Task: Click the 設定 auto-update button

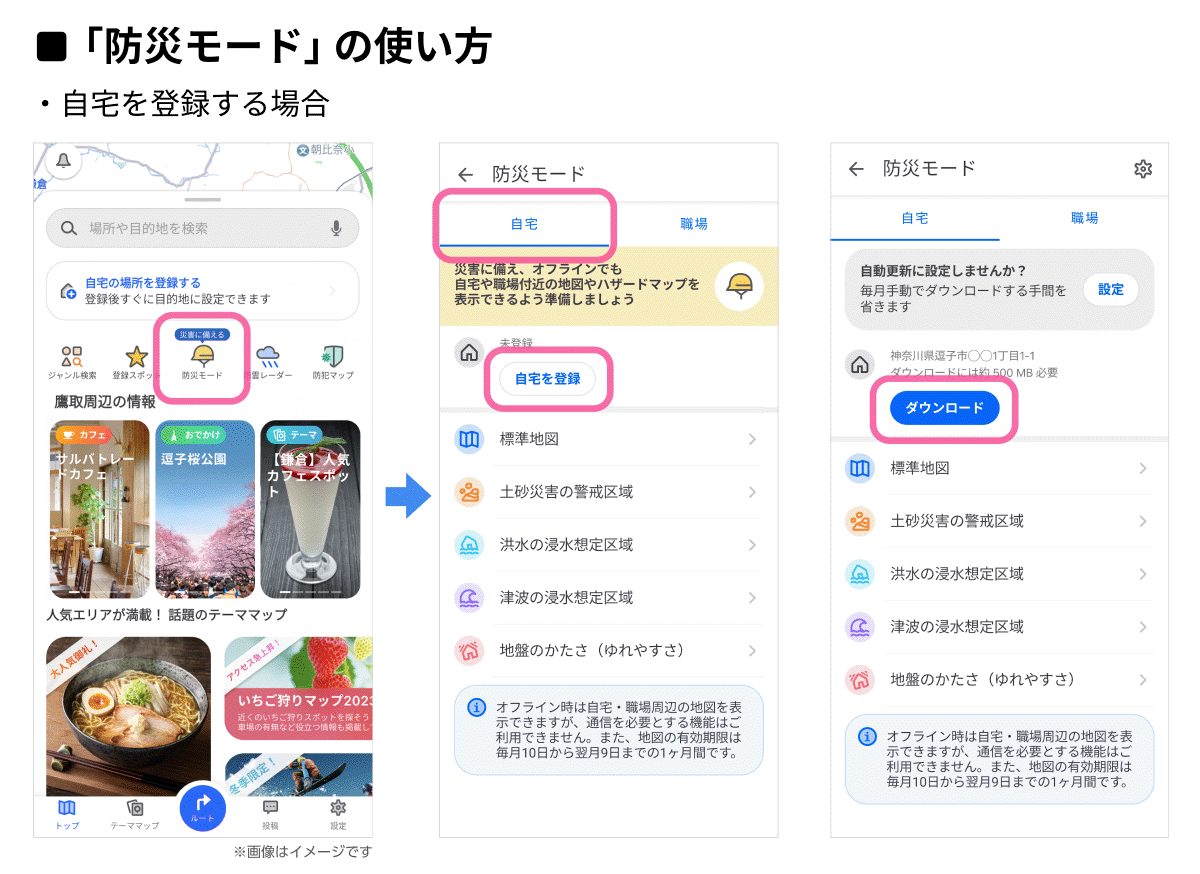Action: (1111, 289)
